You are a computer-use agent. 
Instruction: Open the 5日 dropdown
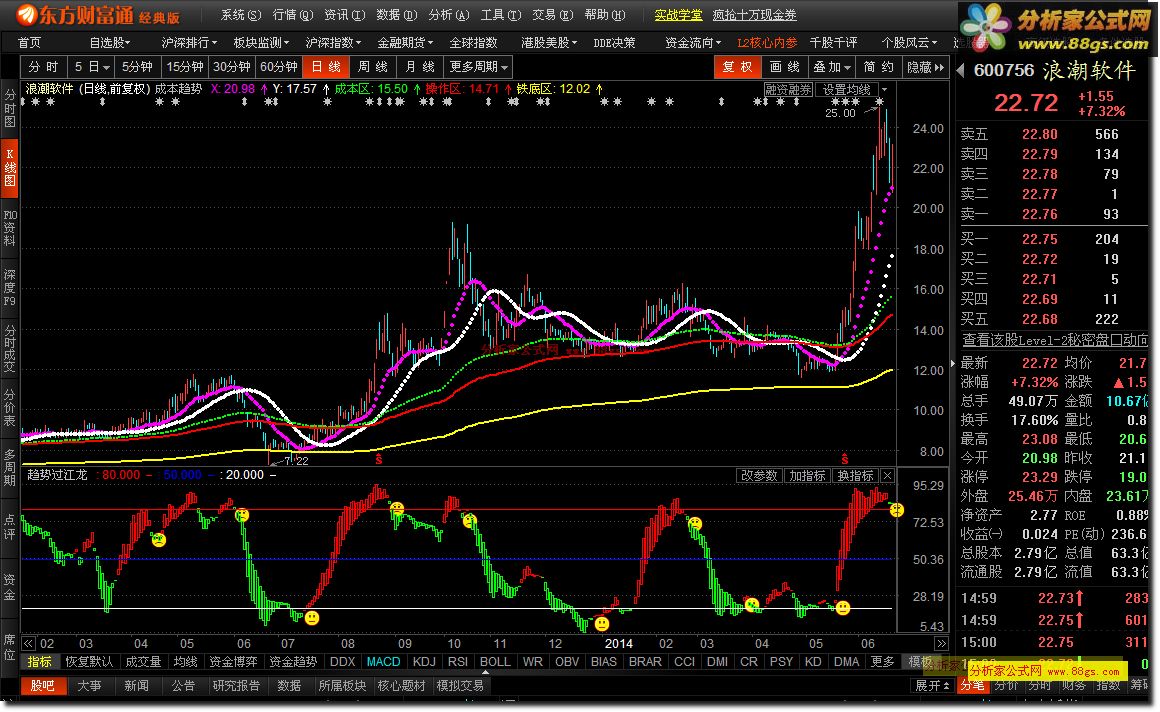92,67
